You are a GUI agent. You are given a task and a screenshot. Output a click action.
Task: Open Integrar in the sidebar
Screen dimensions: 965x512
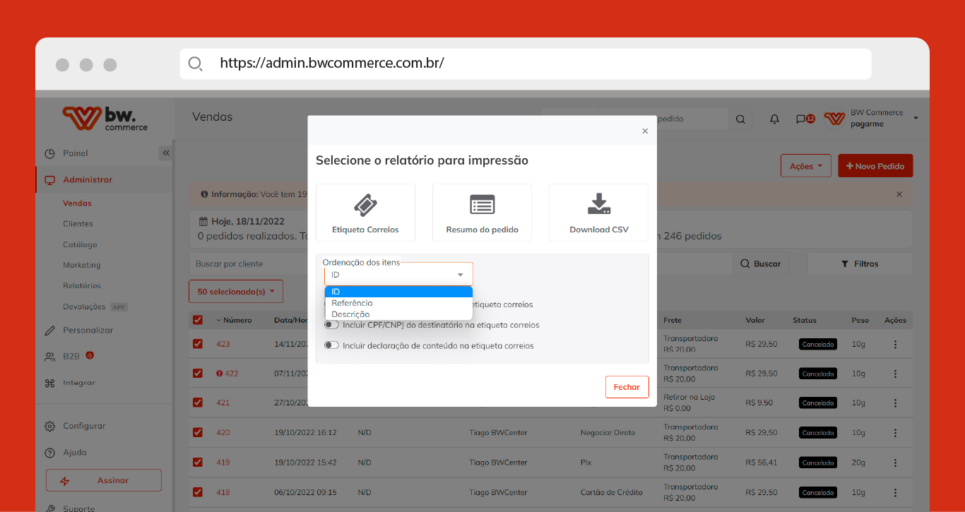[x=79, y=383]
